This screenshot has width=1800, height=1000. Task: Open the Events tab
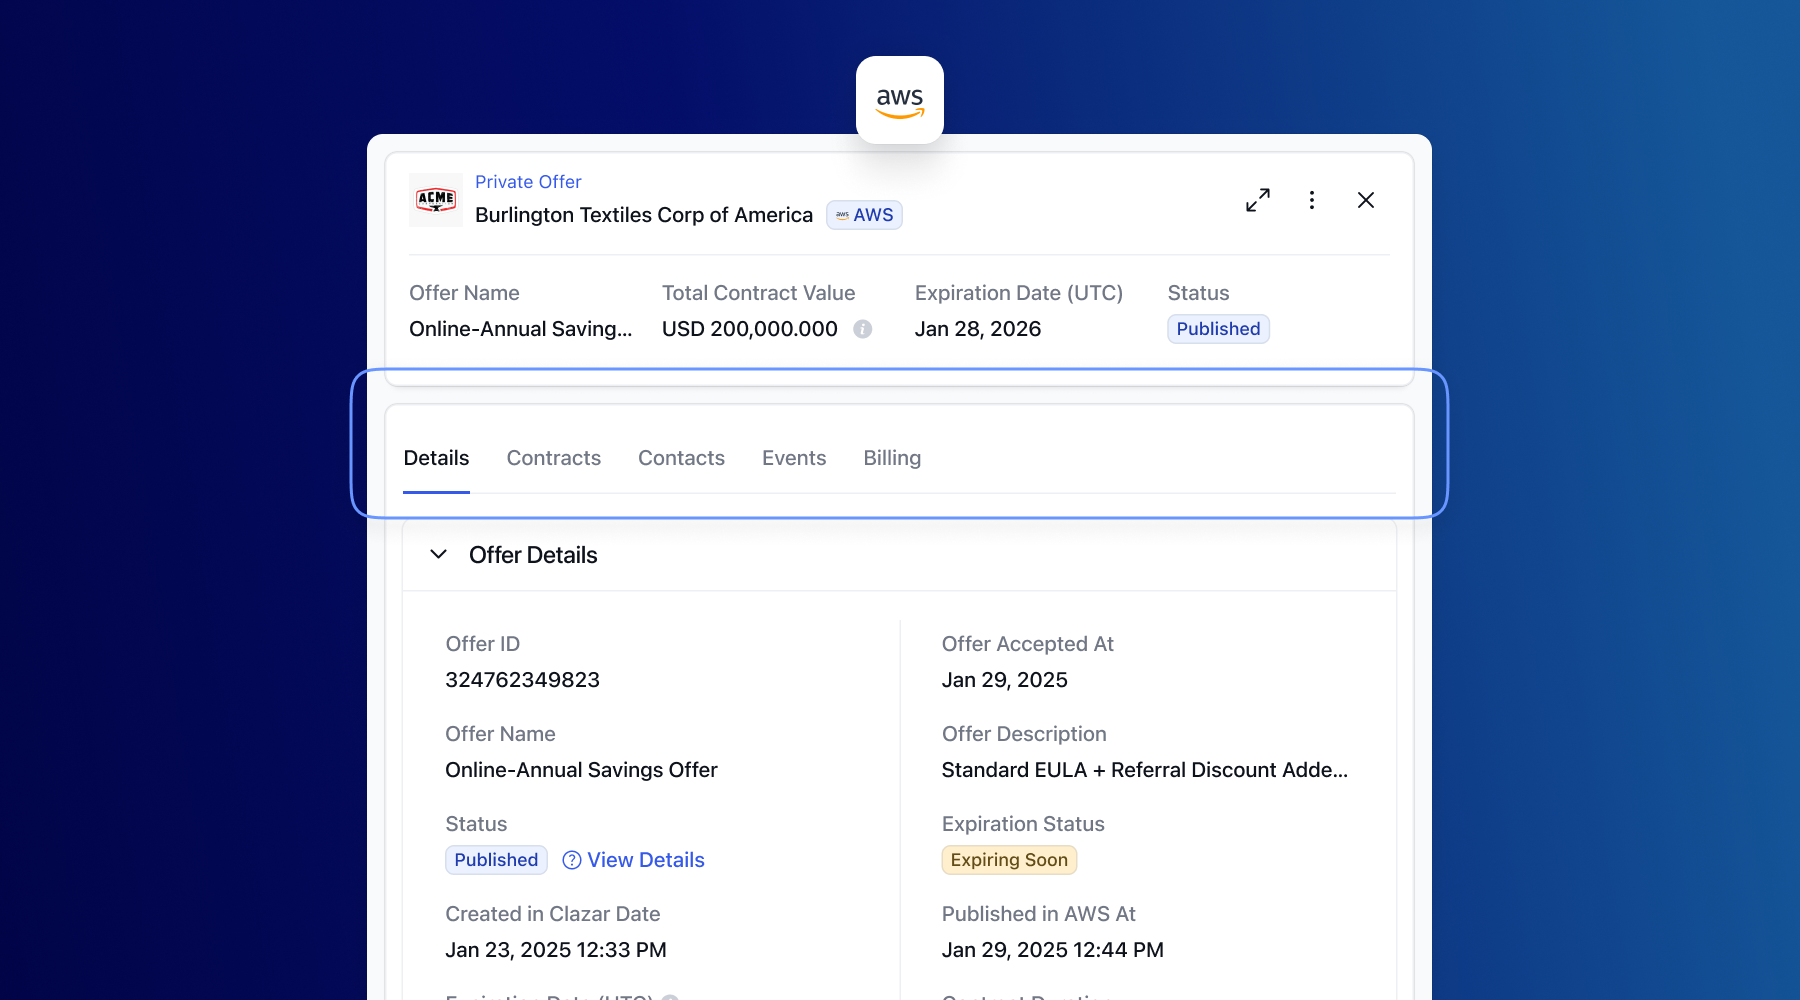pos(794,458)
